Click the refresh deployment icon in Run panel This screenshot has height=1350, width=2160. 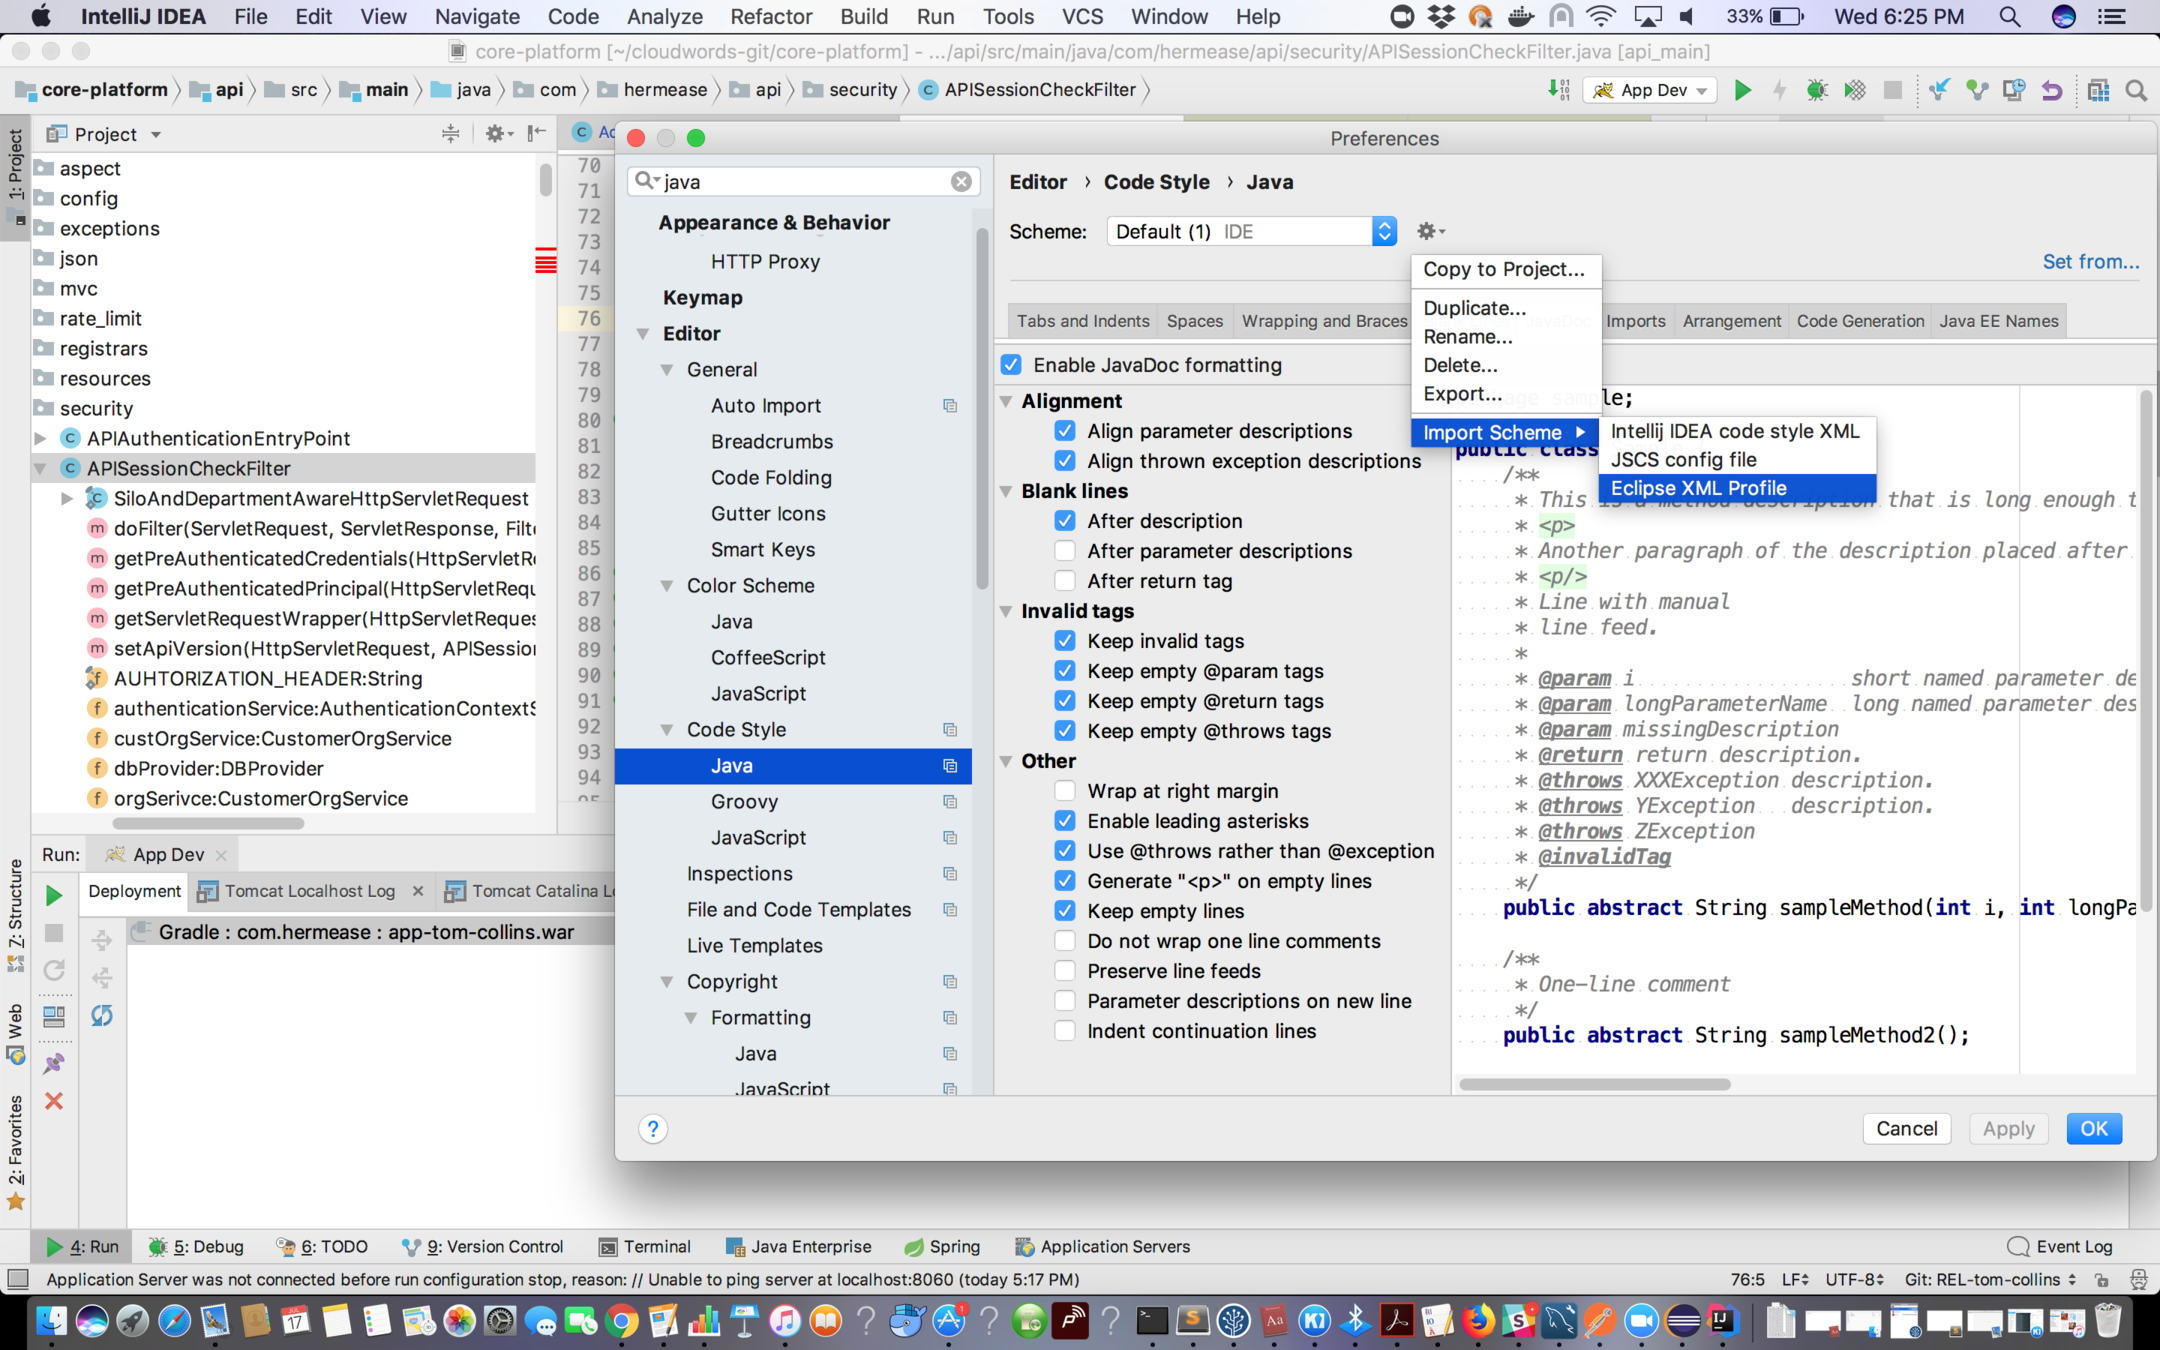pyautogui.click(x=102, y=1015)
